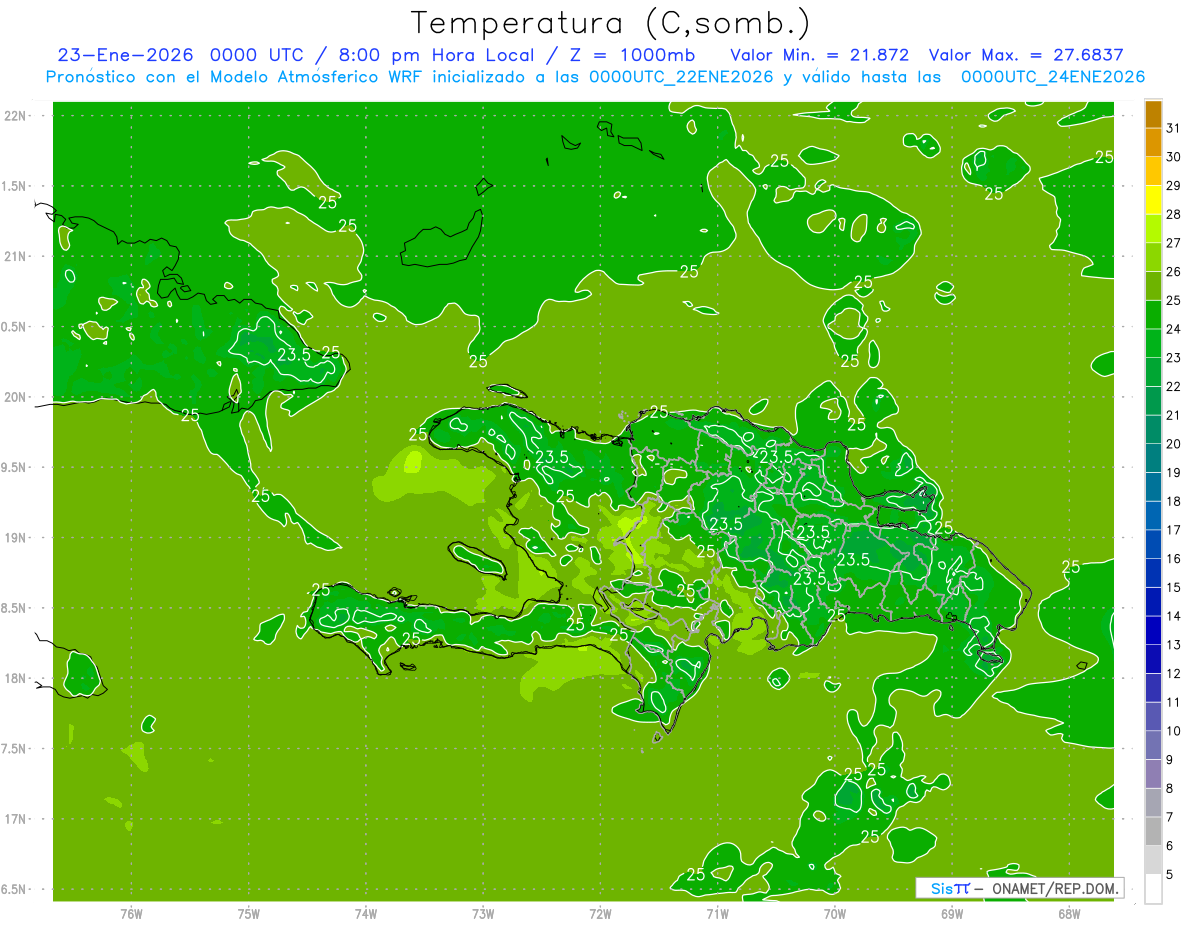Click the '0000UTC_22ENE2026' initialization time

681,77
